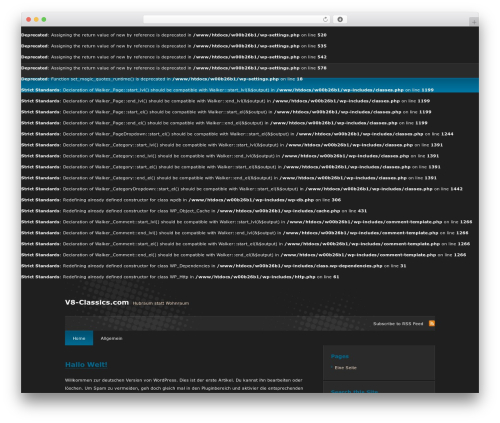Click the WP_Http line 61 message

(180, 277)
